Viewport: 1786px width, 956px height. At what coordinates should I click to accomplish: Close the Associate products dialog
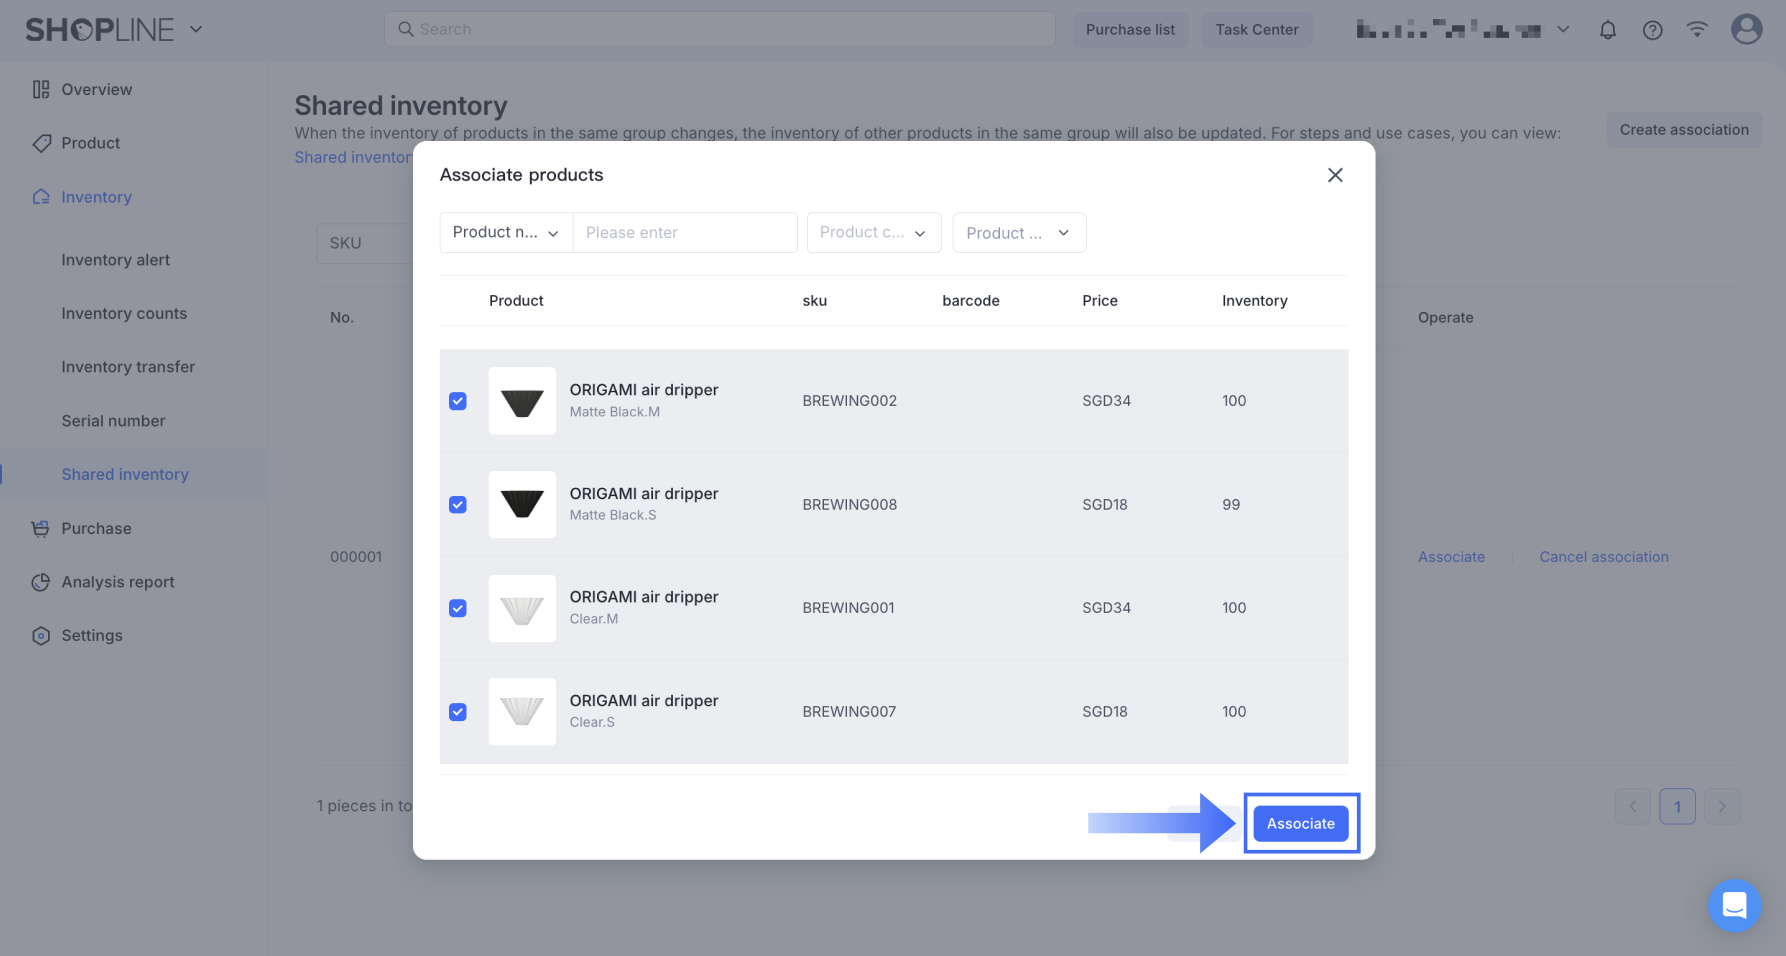pos(1335,175)
